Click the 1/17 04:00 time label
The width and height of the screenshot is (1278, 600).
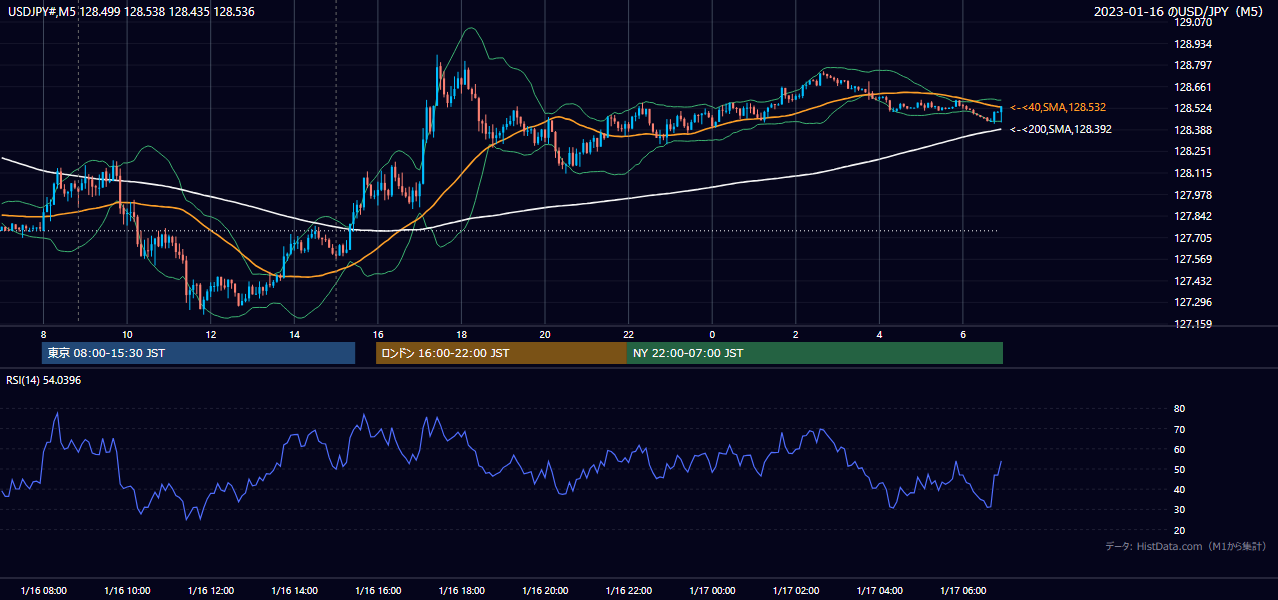pos(879,591)
